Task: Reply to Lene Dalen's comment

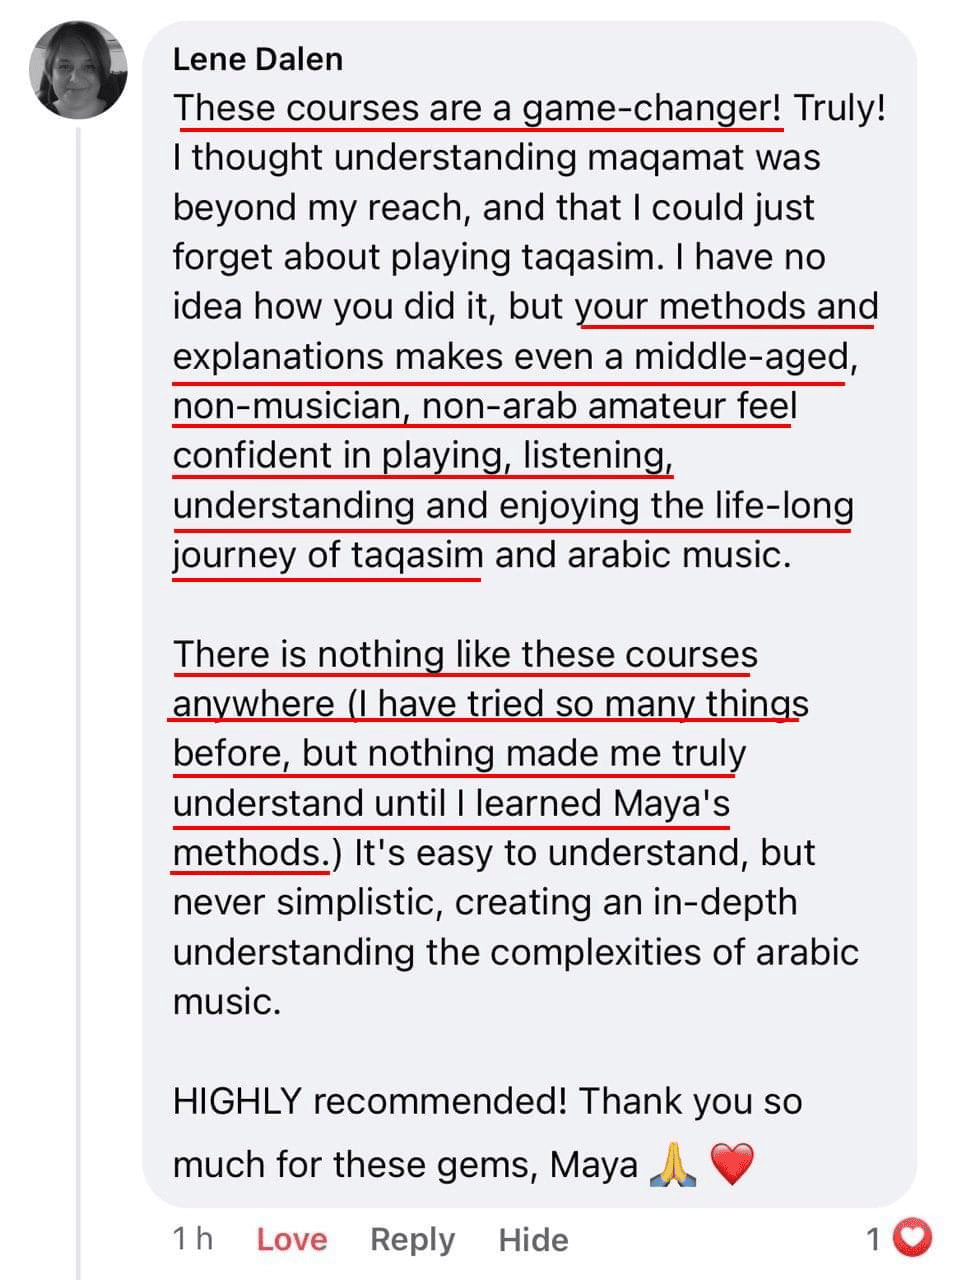Action: (412, 1240)
